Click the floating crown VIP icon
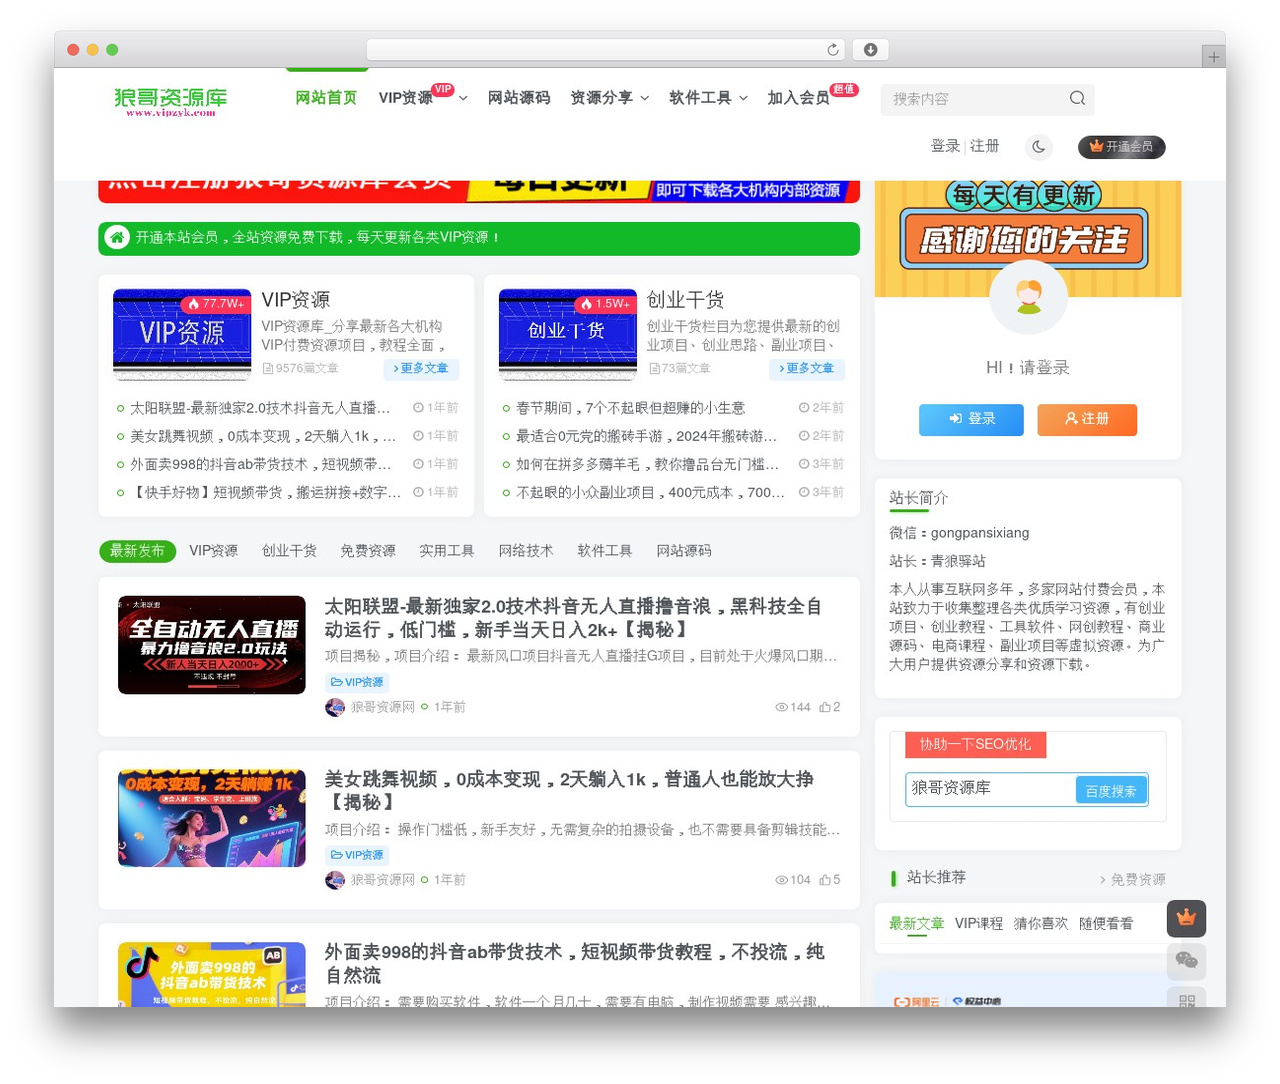1280x1084 pixels. tap(1186, 918)
